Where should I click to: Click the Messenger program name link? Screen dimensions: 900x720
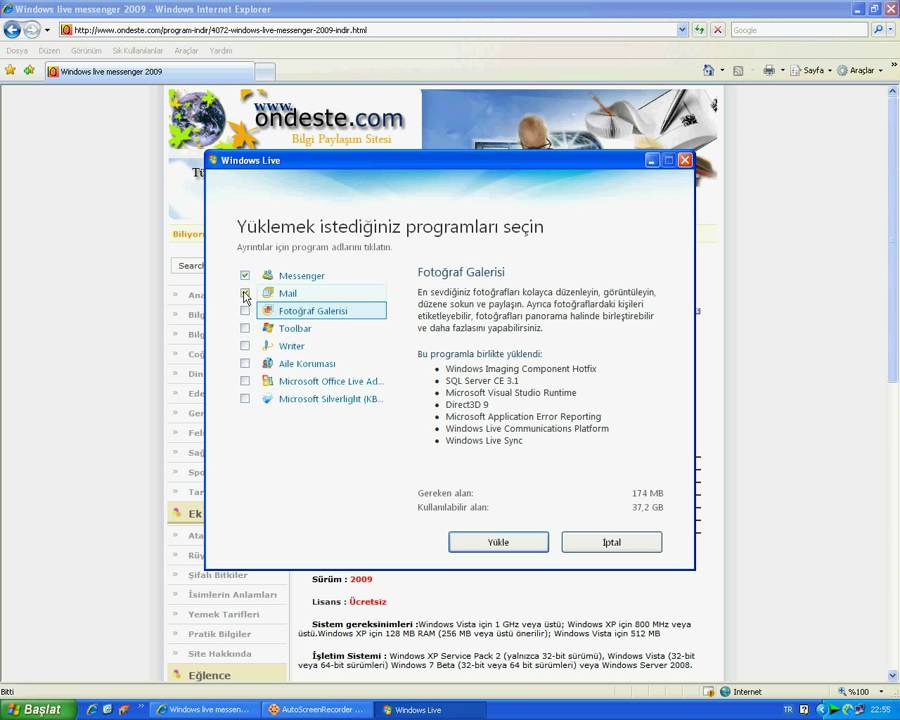point(301,276)
